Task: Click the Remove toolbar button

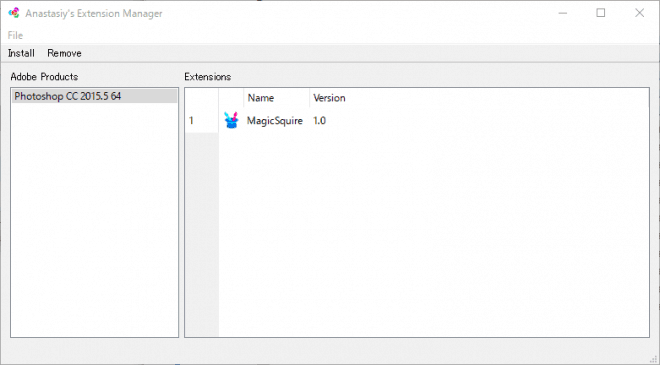Action: [64, 53]
